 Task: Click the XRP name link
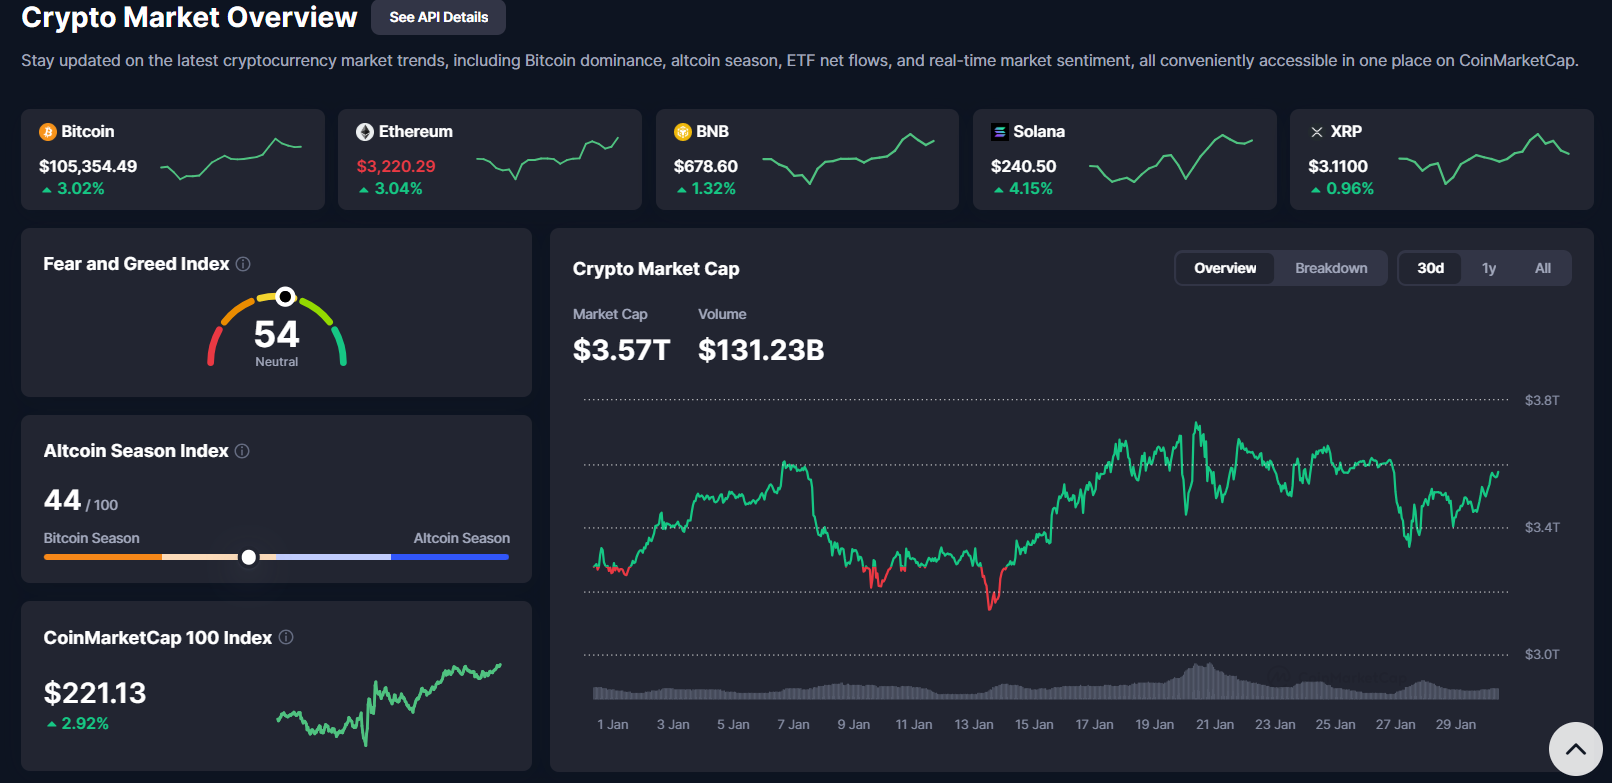[x=1346, y=132]
